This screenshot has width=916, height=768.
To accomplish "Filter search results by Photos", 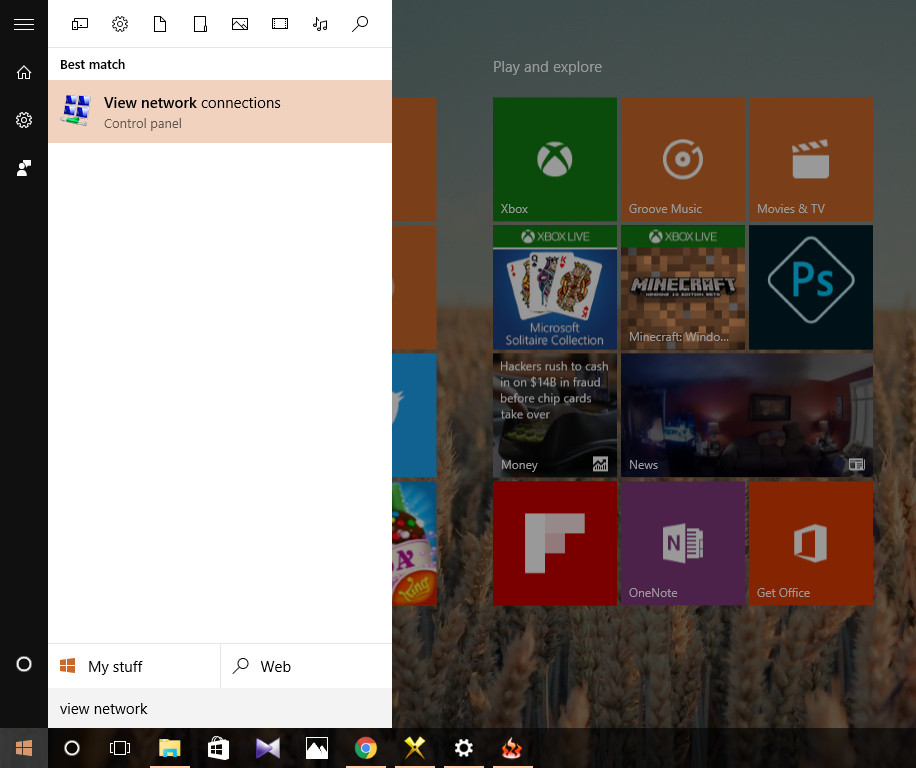I will click(x=240, y=24).
